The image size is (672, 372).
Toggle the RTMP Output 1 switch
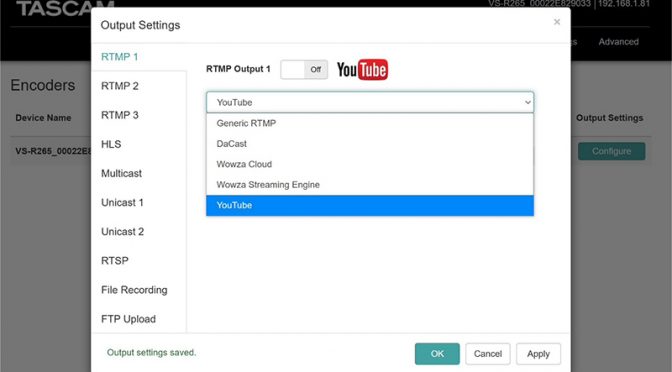pyautogui.click(x=304, y=69)
